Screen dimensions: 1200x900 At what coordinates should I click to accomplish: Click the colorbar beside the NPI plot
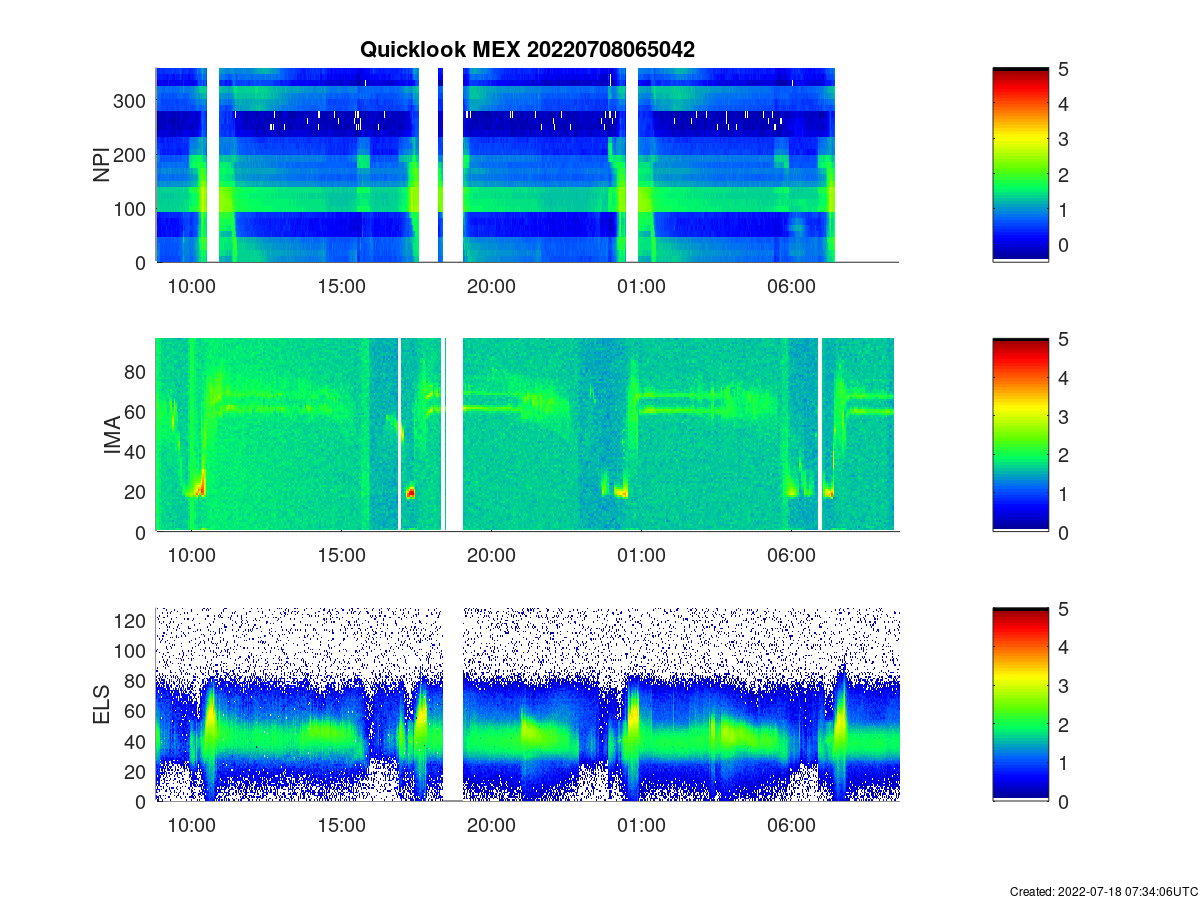[1020, 165]
